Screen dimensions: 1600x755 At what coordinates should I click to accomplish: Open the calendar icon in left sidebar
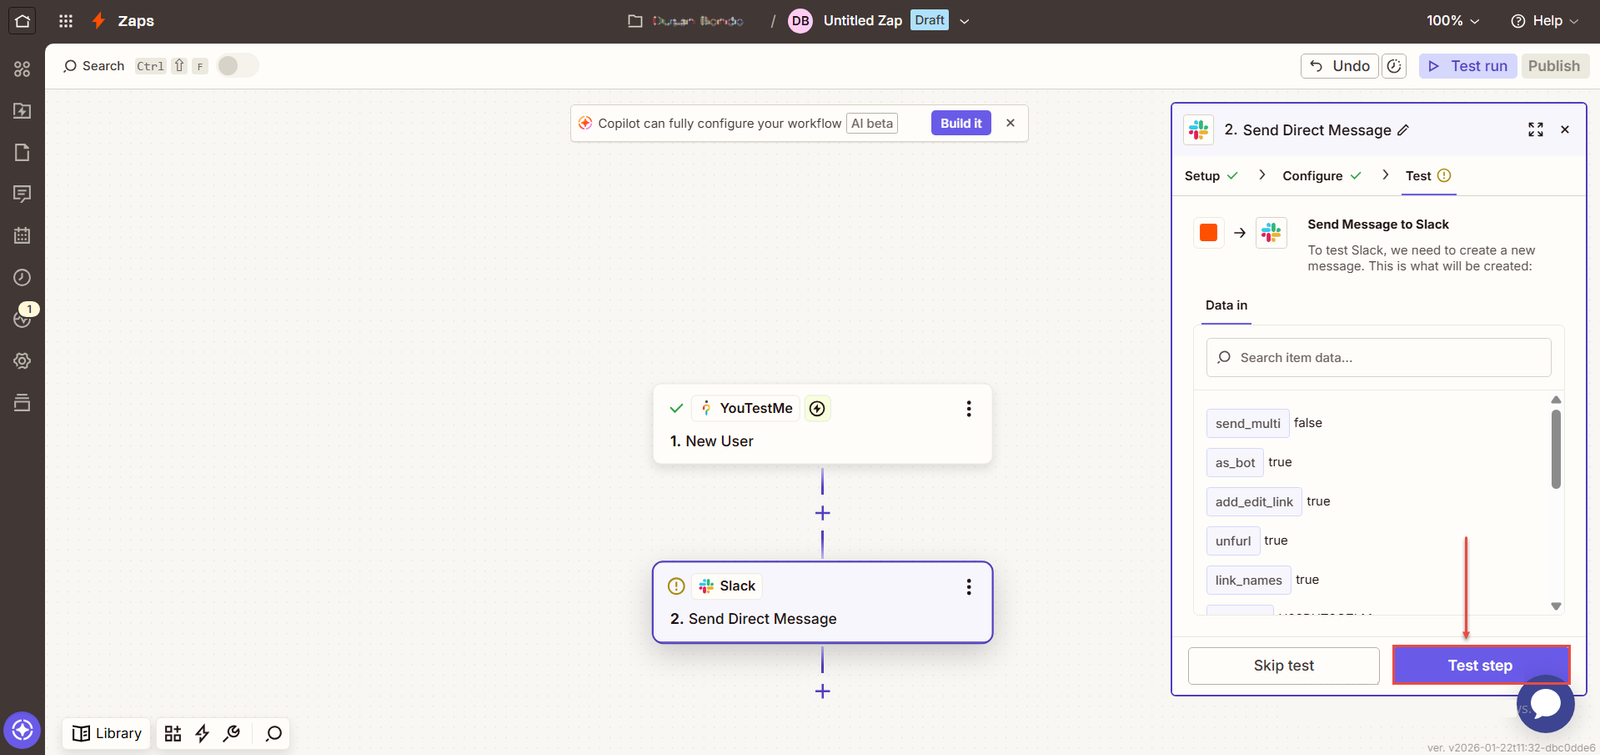(22, 236)
